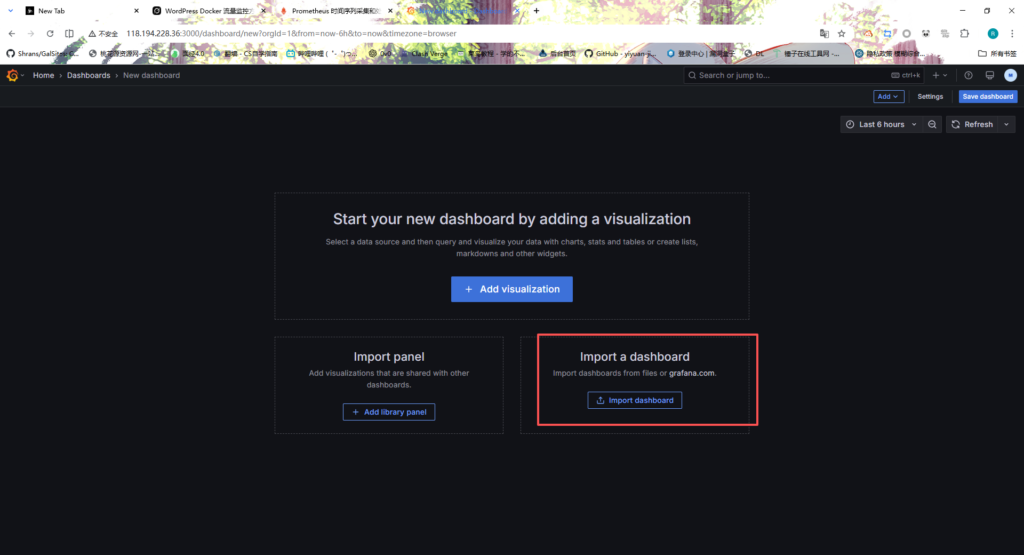1024x555 pixels.
Task: Click the Import dashboard button
Action: pyautogui.click(x=634, y=400)
